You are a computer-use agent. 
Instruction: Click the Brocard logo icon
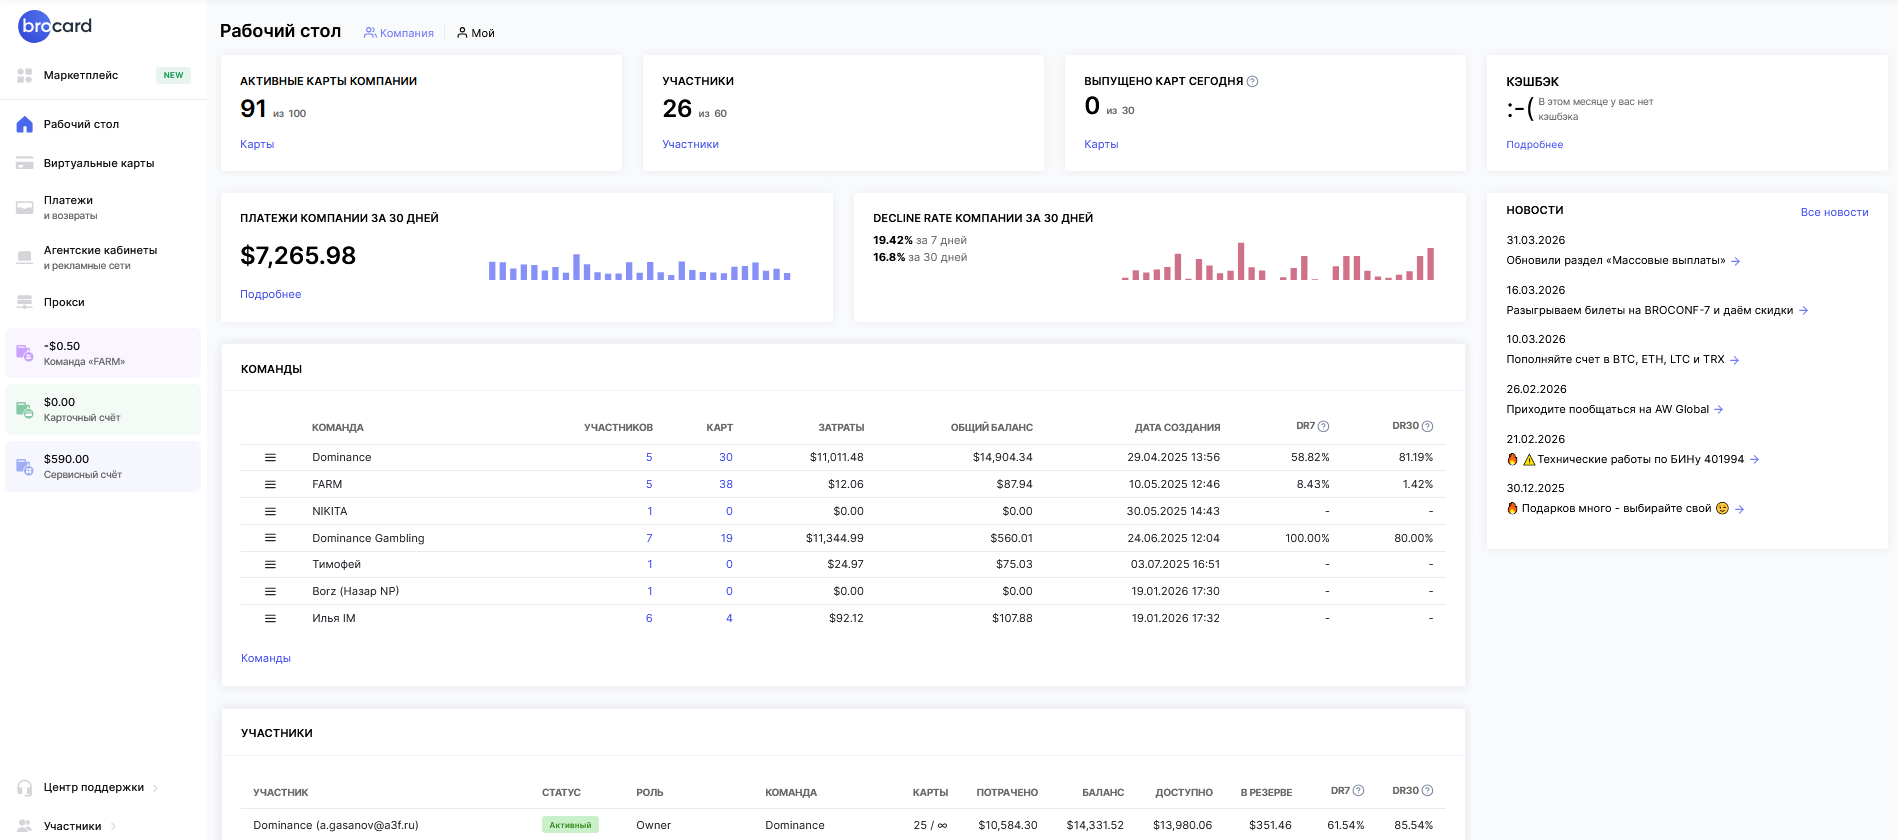click(54, 26)
